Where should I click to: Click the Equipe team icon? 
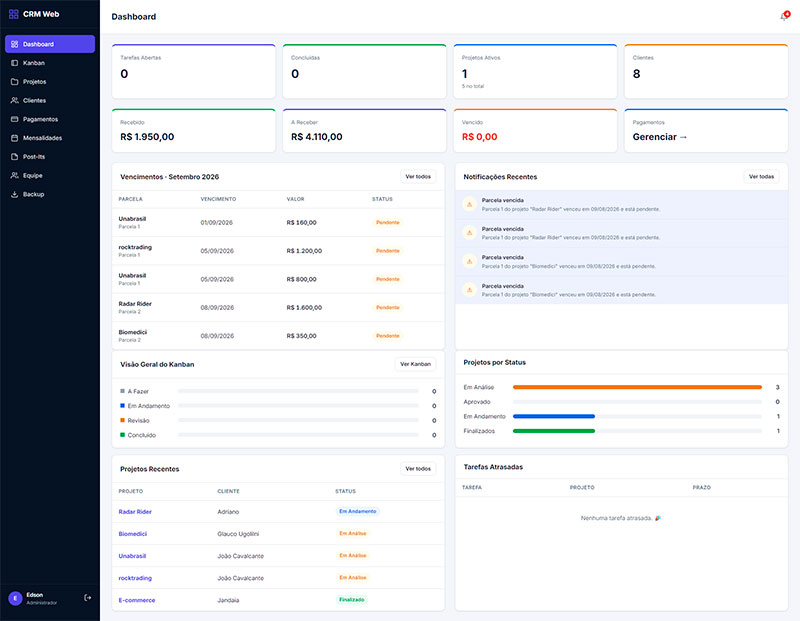[14, 175]
